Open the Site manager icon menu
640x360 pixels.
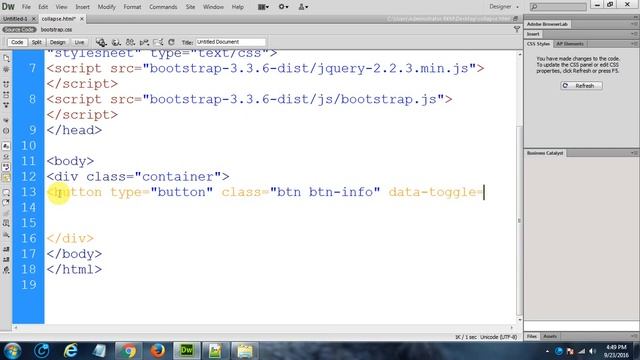[303, 7]
